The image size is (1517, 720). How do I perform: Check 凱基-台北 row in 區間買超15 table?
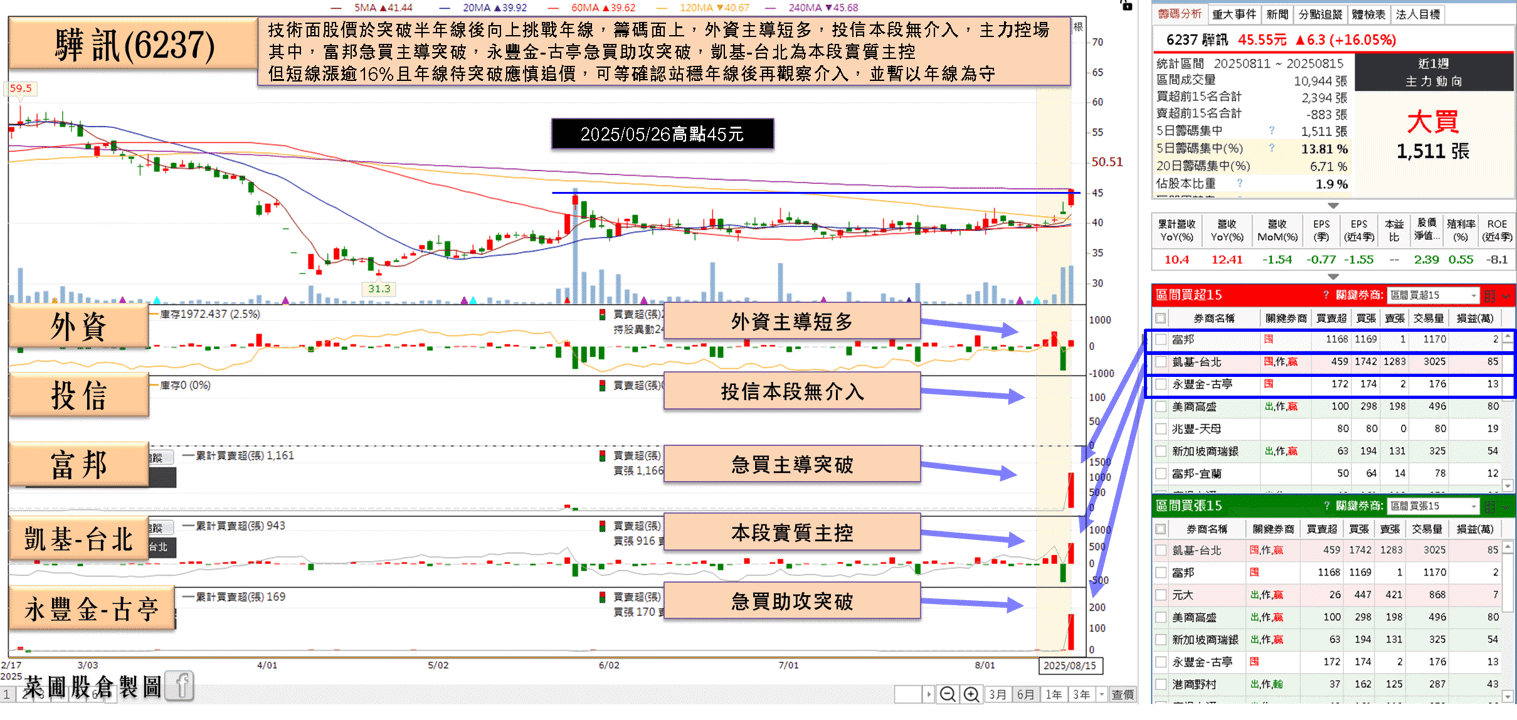[x=1161, y=362]
